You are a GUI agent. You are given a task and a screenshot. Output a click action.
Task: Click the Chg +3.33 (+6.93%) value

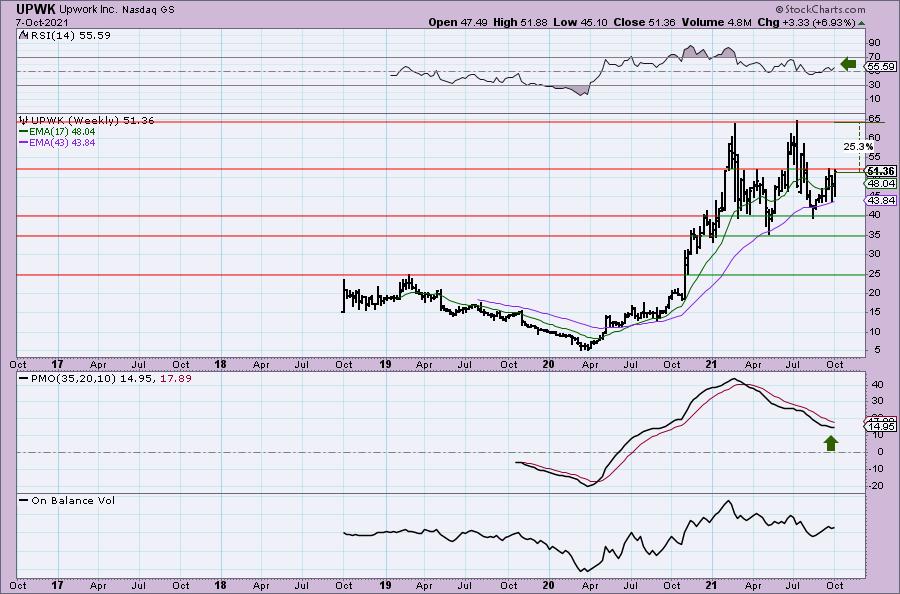coord(806,22)
